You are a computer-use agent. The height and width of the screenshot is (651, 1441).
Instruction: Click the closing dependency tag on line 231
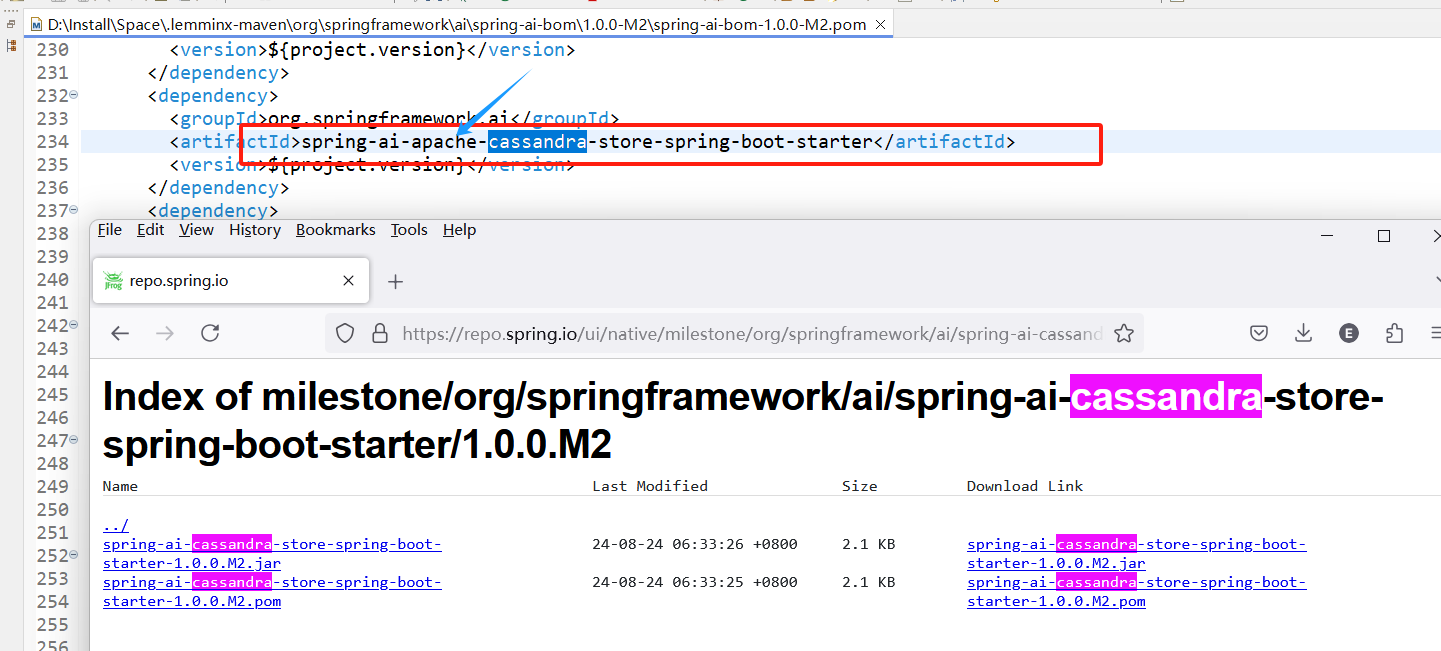point(219,73)
